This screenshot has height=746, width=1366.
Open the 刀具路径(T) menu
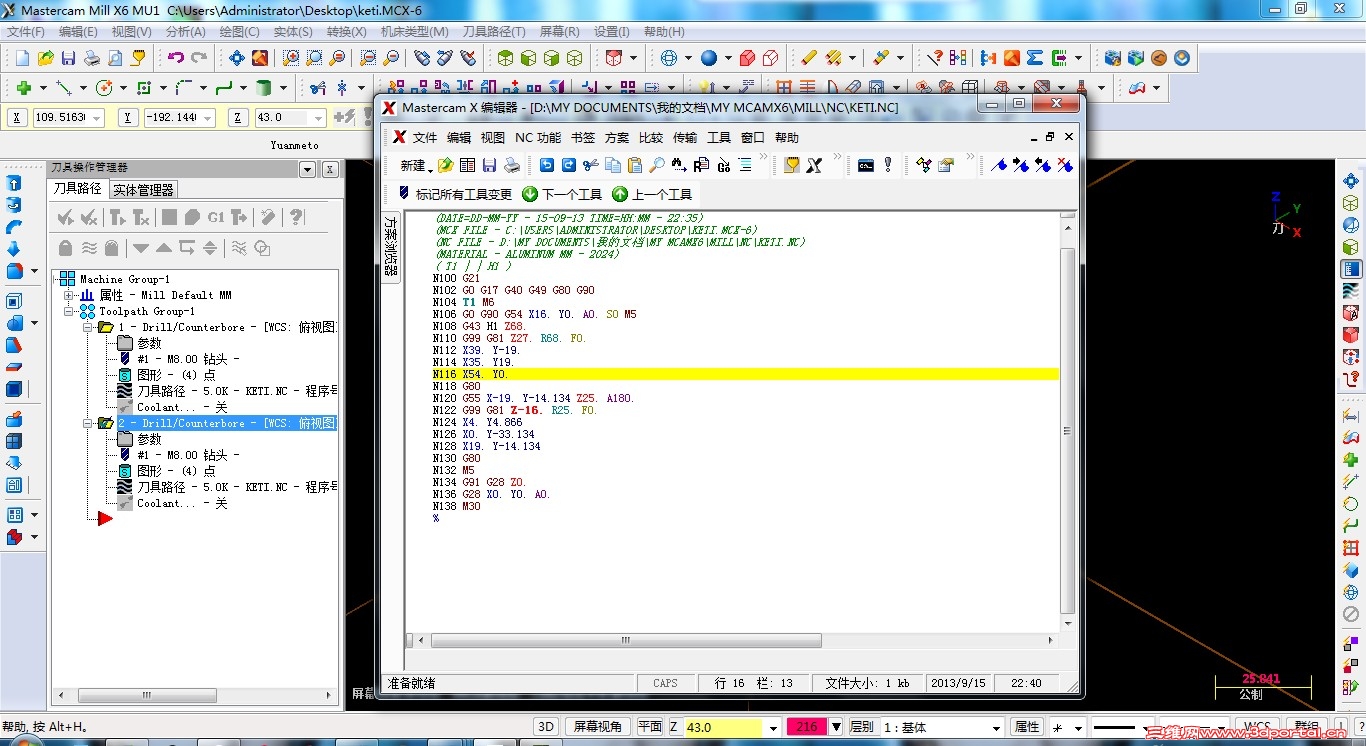tap(495, 32)
